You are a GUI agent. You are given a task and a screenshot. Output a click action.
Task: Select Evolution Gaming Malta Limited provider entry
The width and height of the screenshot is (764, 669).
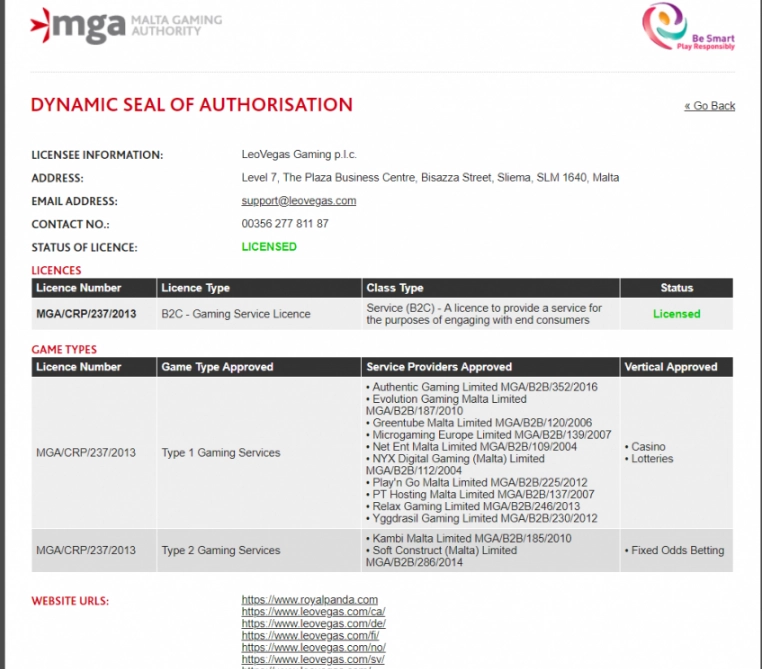point(447,405)
